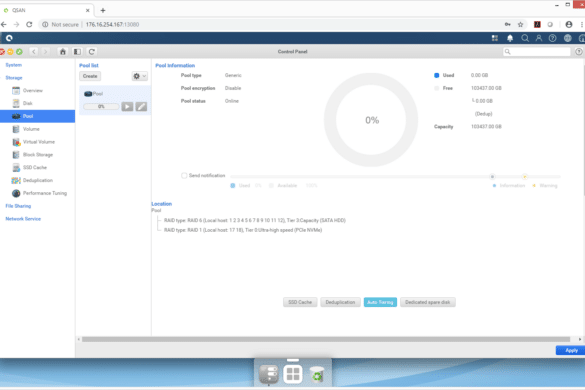Open the Overview storage page
This screenshot has height=390, width=585.
tap(32, 90)
